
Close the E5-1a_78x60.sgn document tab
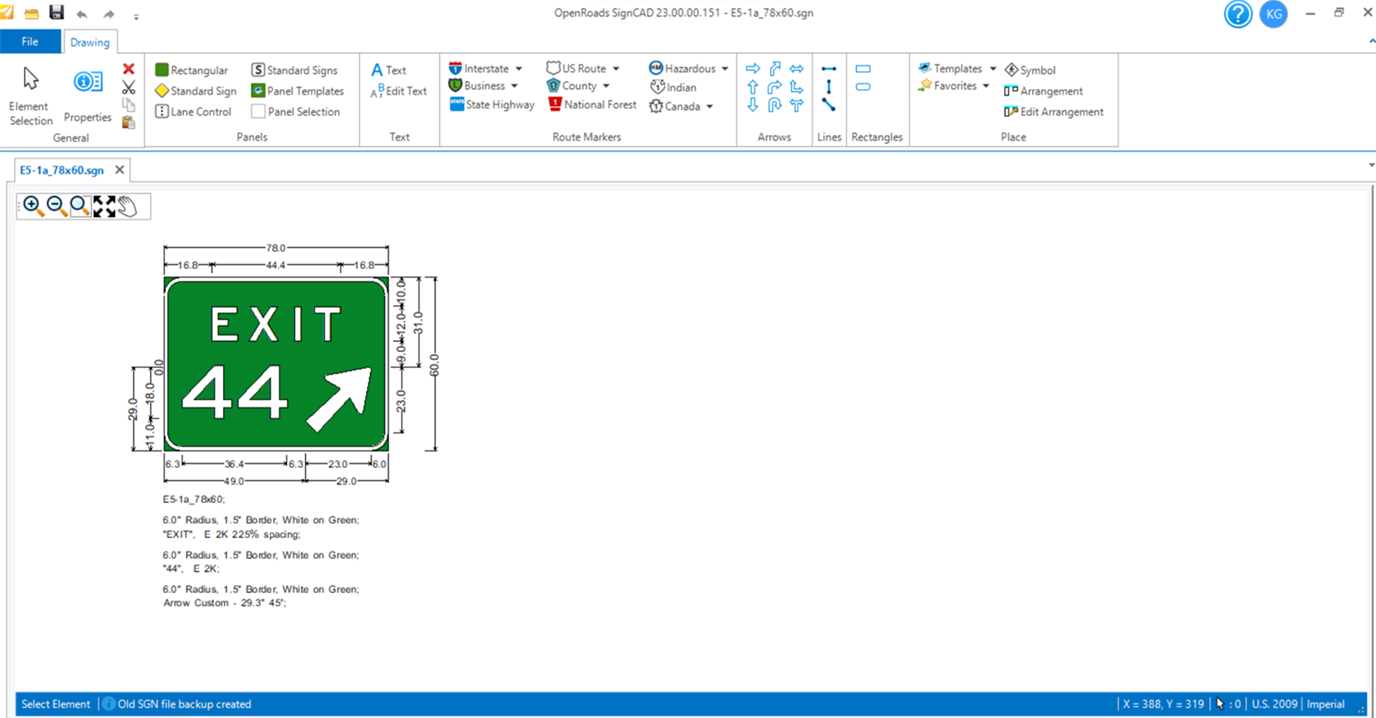[x=120, y=170]
